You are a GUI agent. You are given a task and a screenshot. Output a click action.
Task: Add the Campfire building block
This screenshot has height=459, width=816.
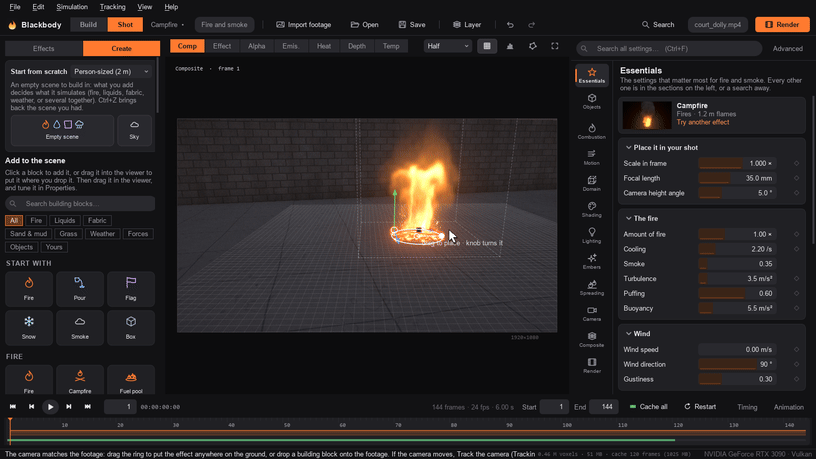click(x=80, y=381)
